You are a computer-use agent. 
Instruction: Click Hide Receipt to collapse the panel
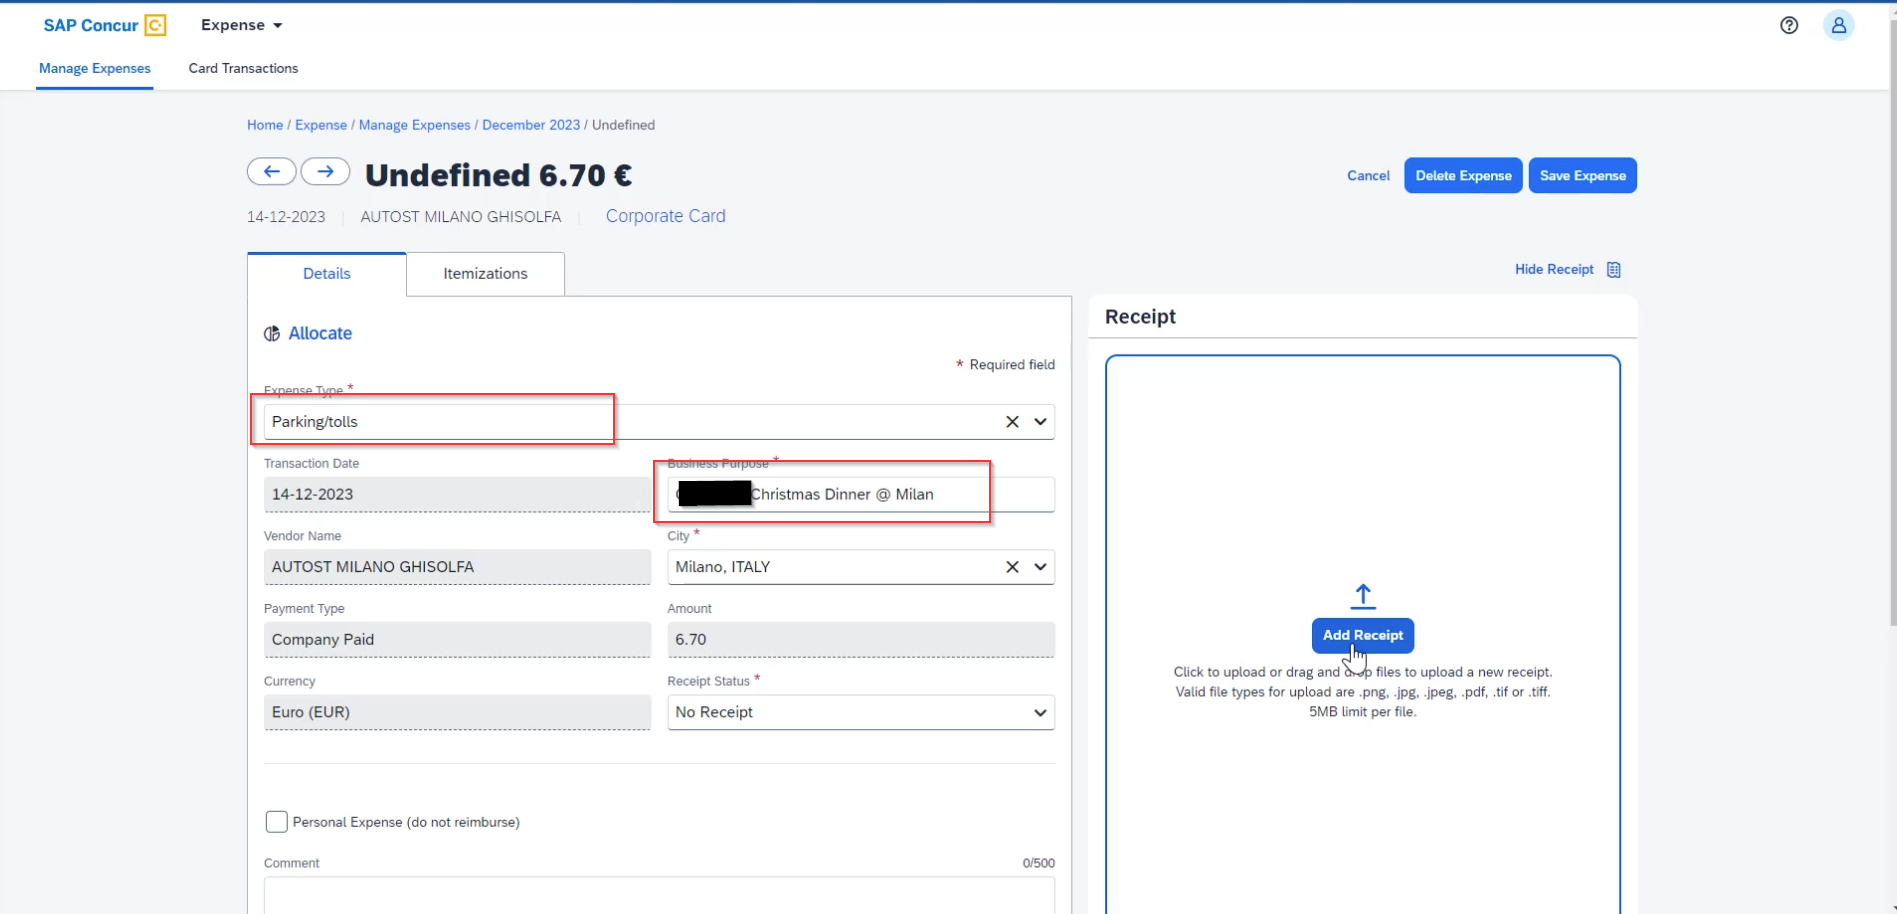coord(1552,268)
